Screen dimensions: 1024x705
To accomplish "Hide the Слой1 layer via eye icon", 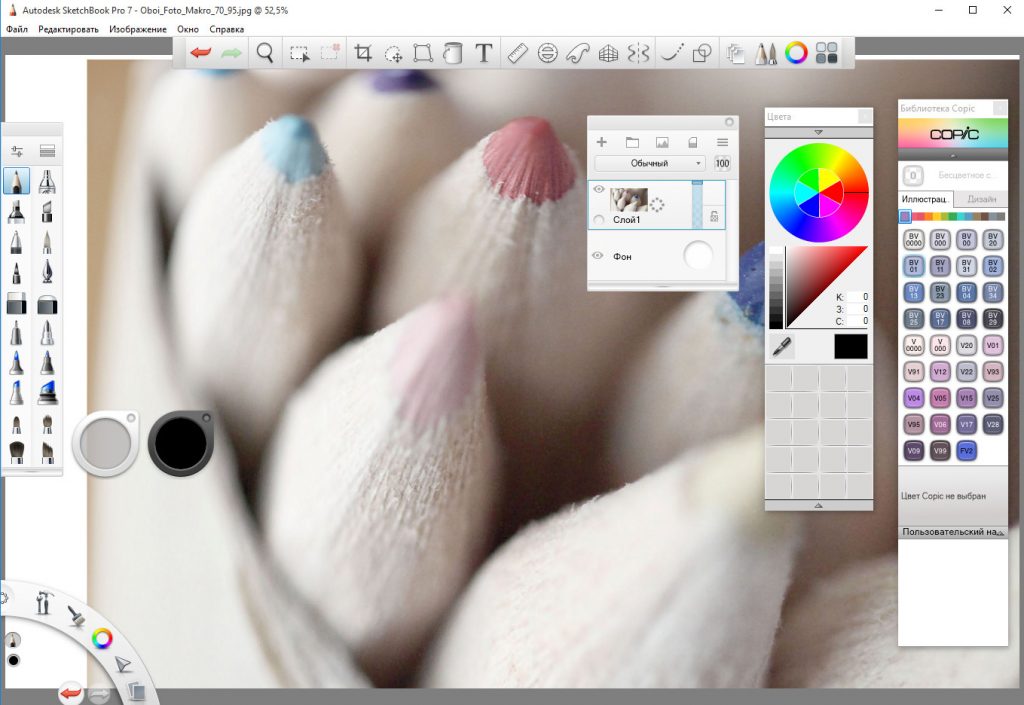I will coord(599,189).
